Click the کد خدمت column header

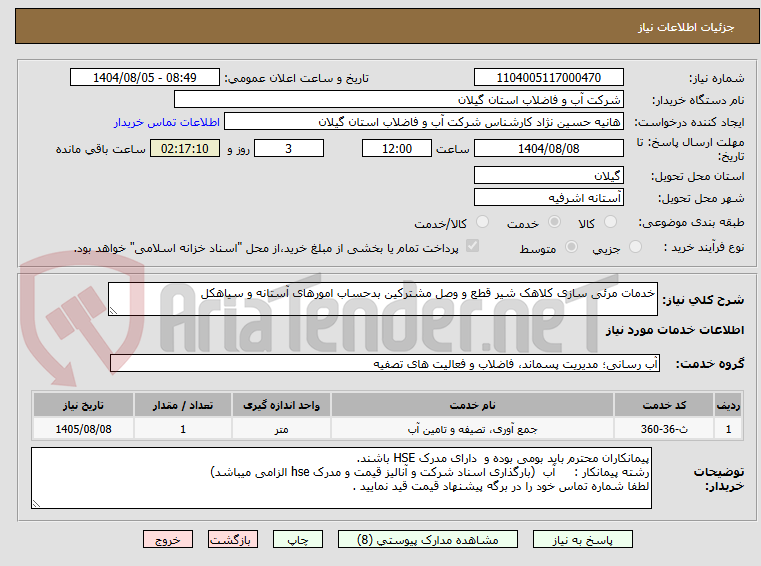(x=664, y=405)
